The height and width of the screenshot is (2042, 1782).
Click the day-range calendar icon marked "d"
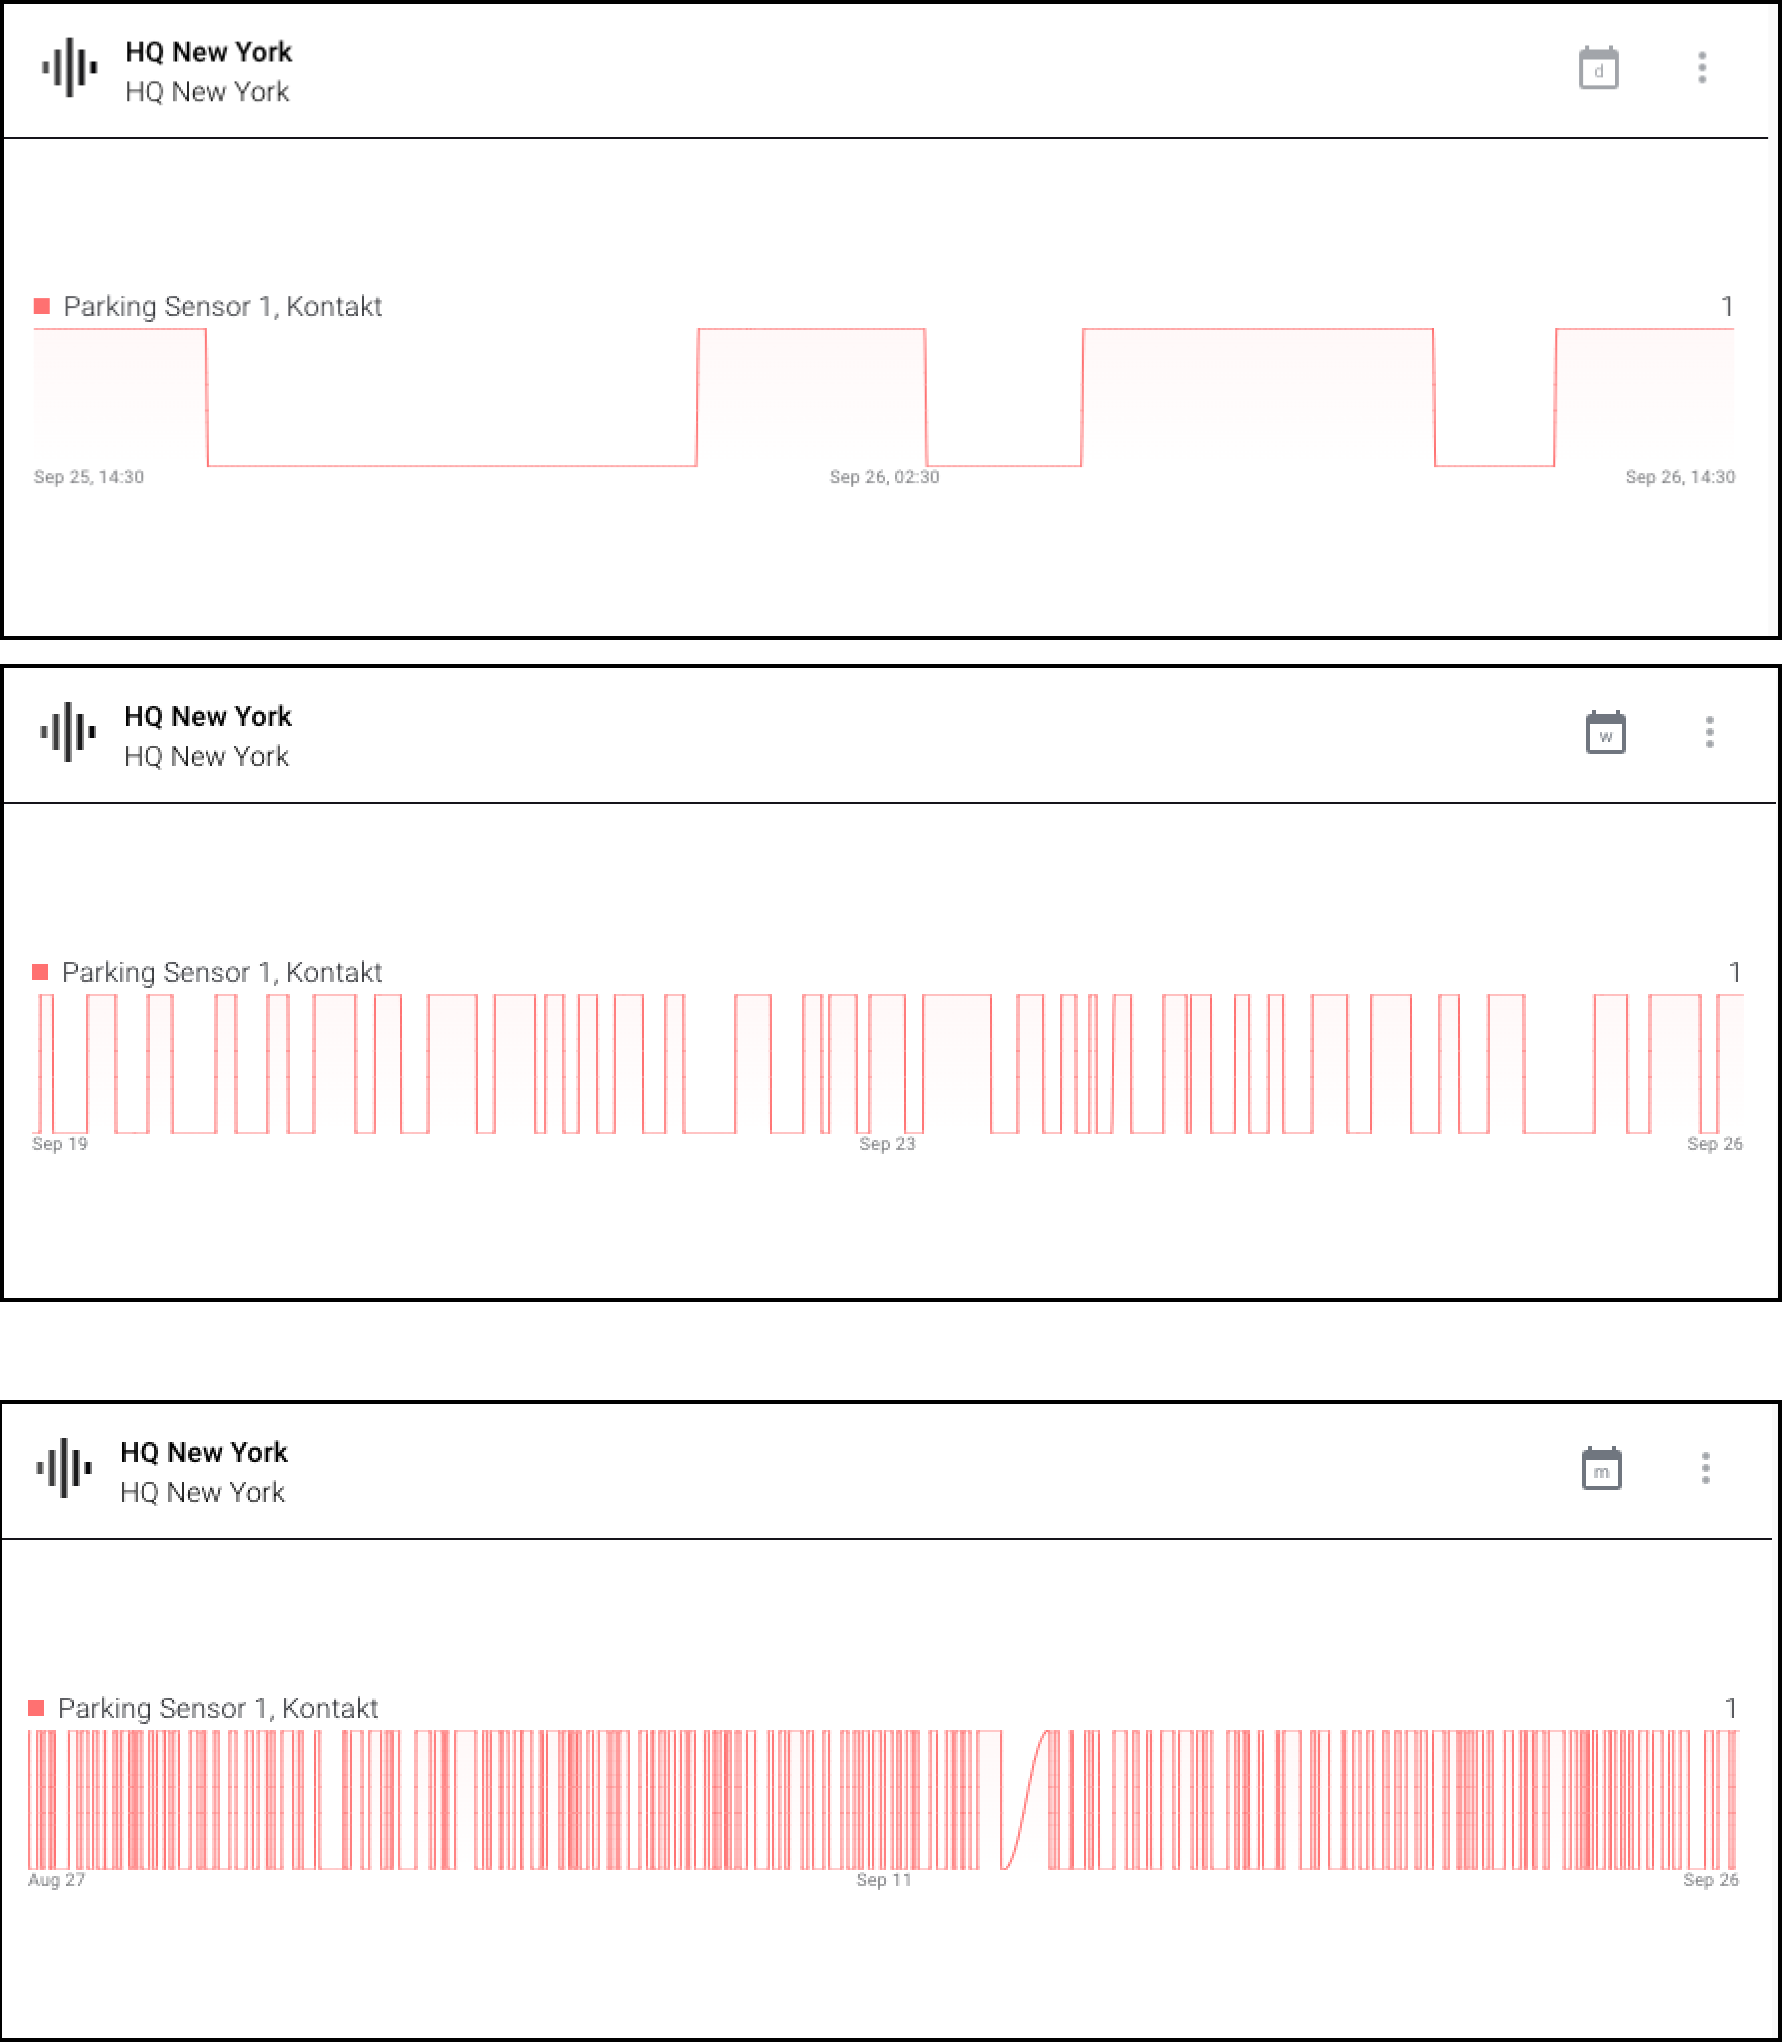tap(1598, 69)
